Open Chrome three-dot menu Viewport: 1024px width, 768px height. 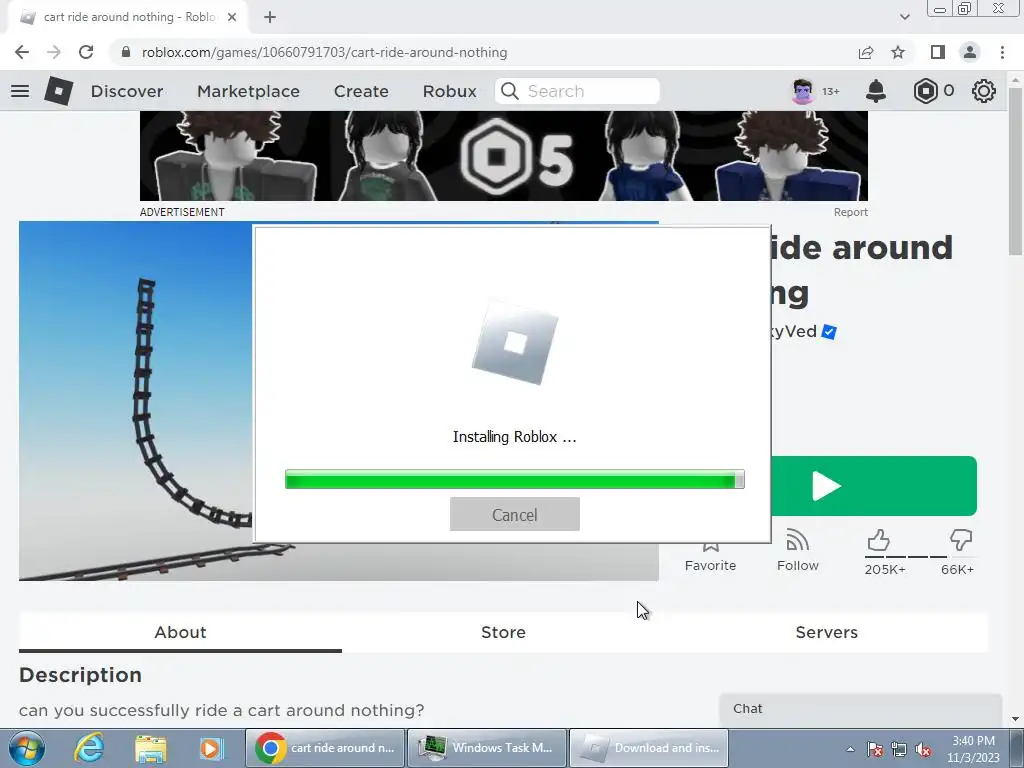point(1002,52)
